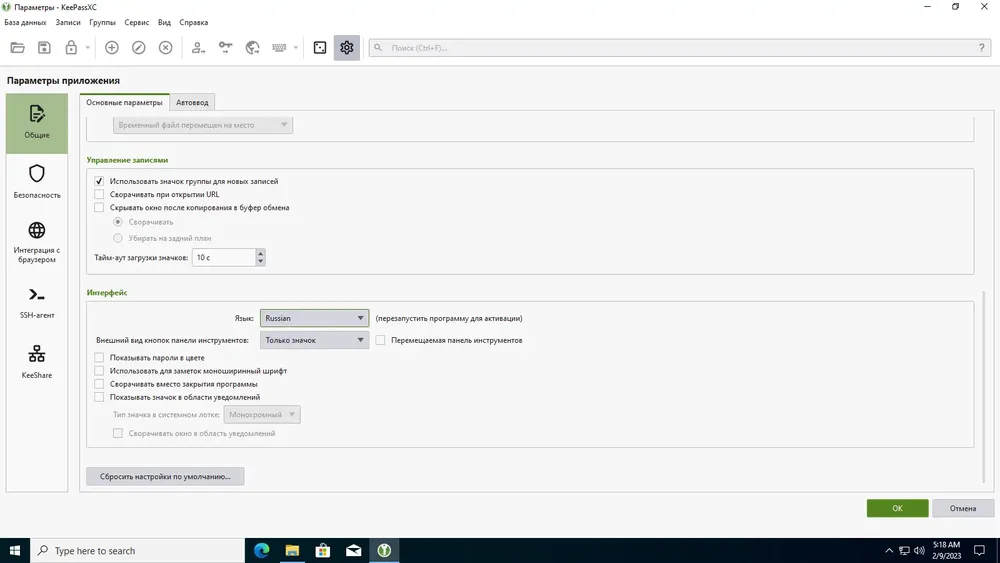Viewport: 1000px width, 563px height.
Task: Enable Сворачивать при открытии URL
Action: pos(99,194)
